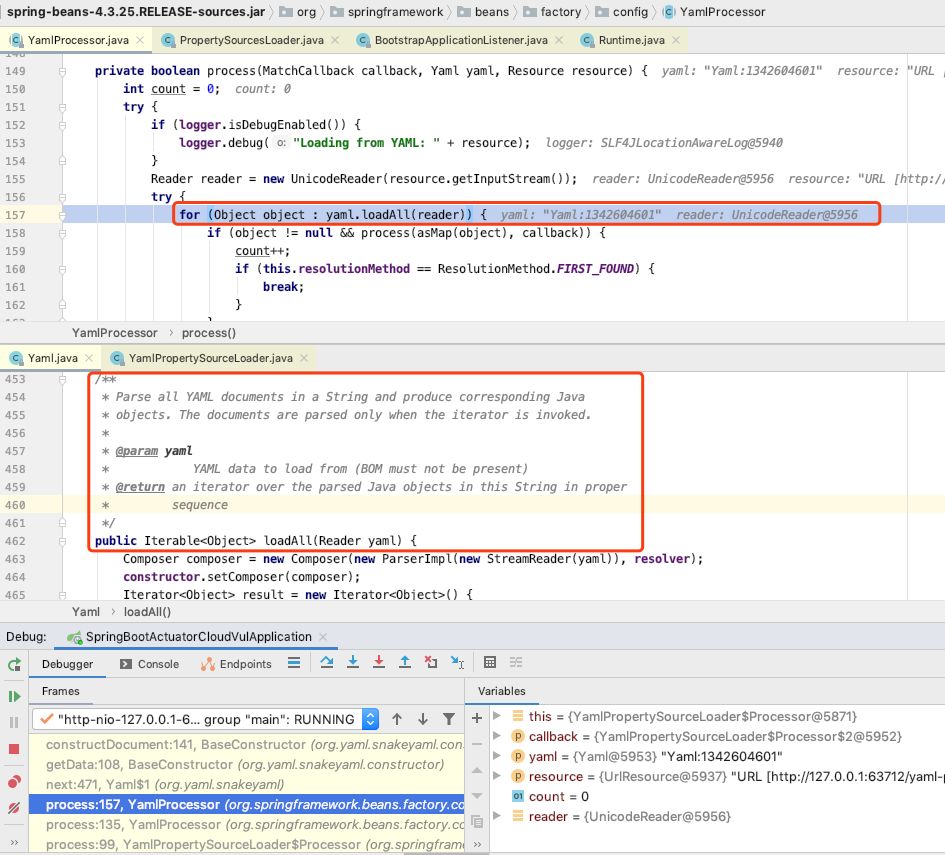Click the Step Over icon

[327, 662]
